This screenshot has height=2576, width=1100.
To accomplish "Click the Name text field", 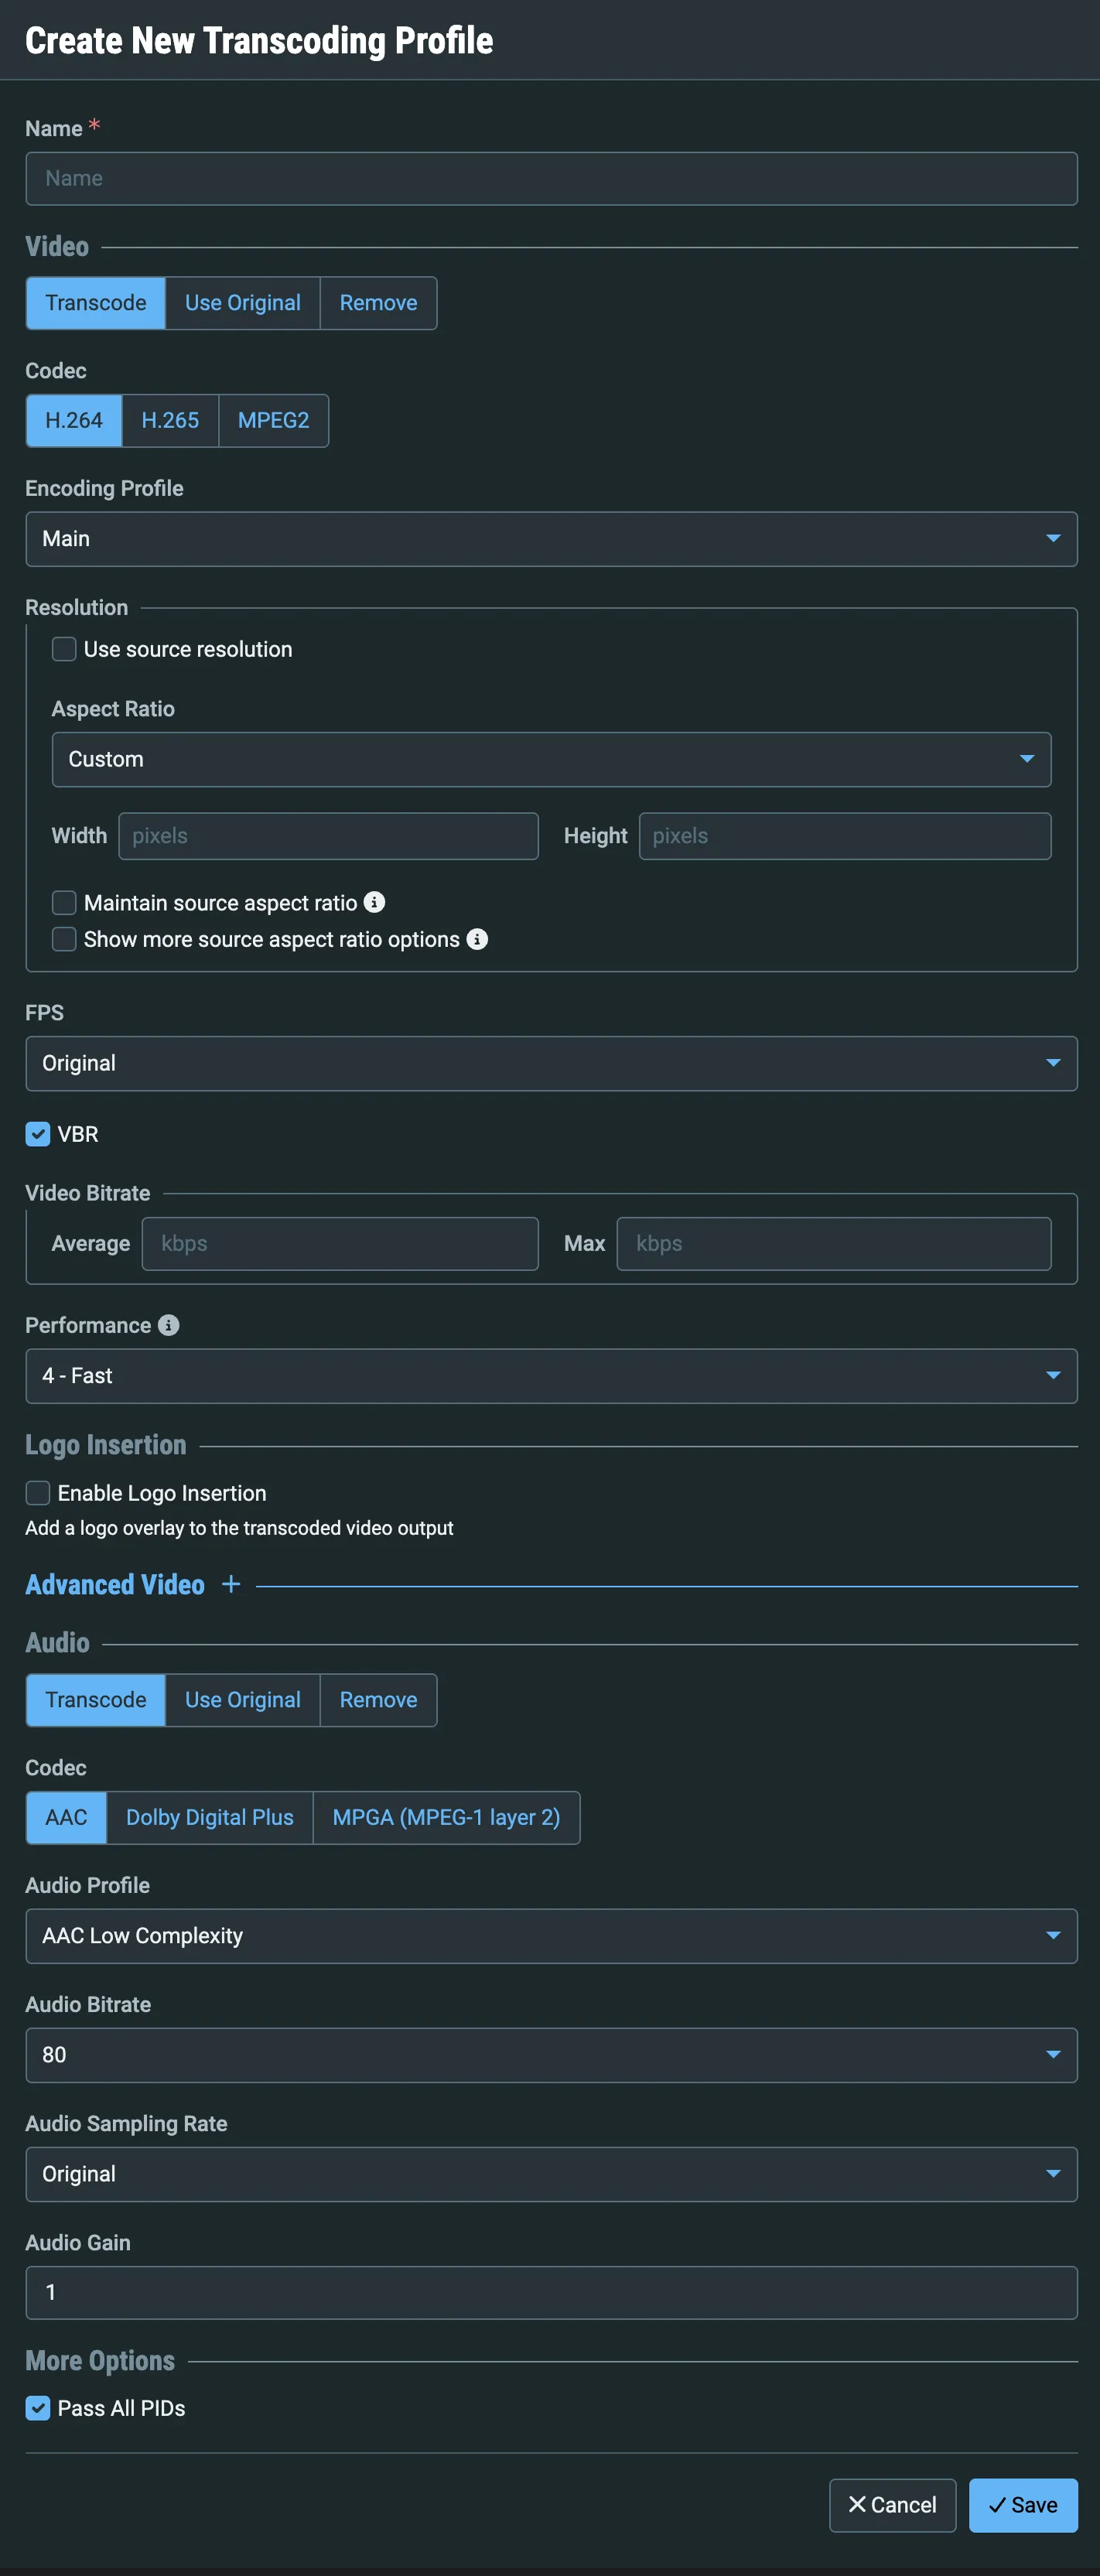I will click(x=551, y=178).
